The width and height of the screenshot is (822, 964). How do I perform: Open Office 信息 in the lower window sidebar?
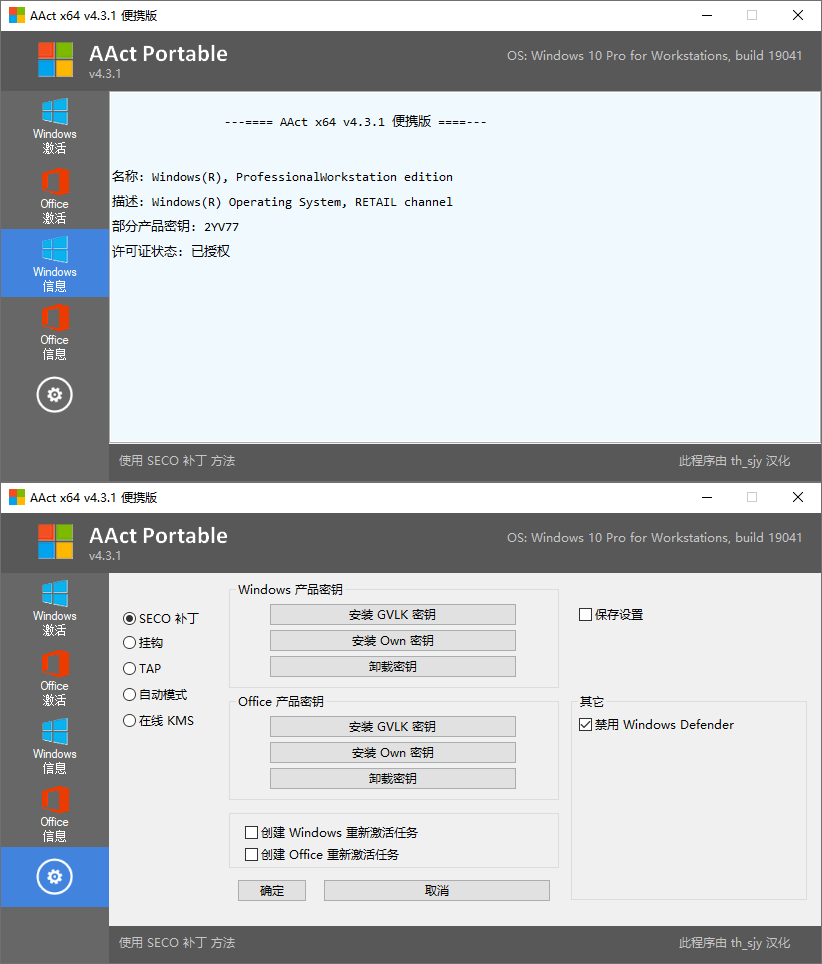[55, 815]
